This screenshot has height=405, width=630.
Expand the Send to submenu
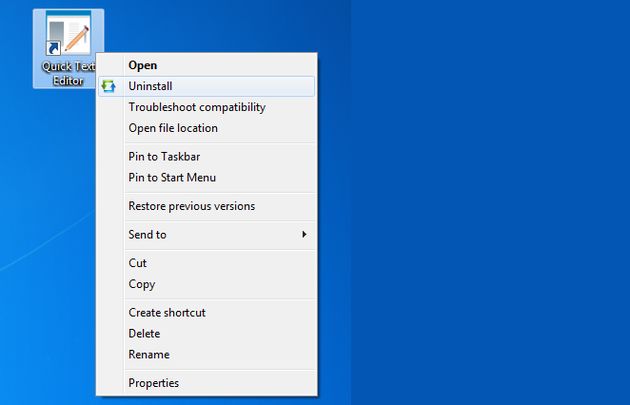206,235
